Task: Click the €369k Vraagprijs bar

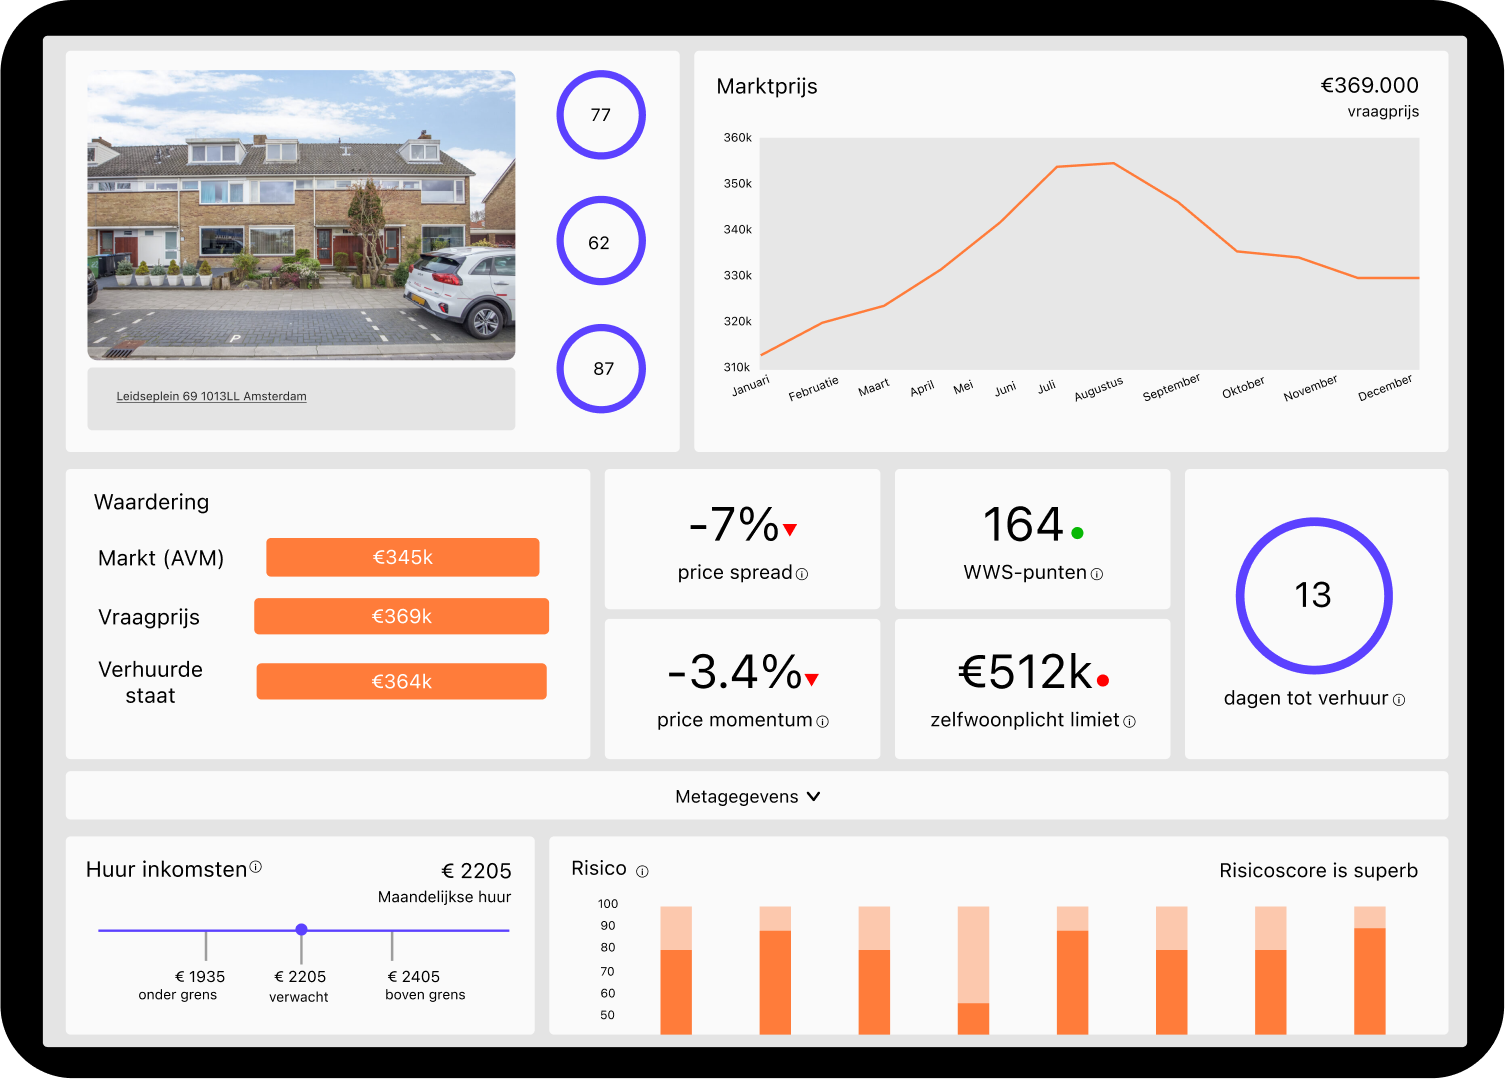Action: [401, 616]
